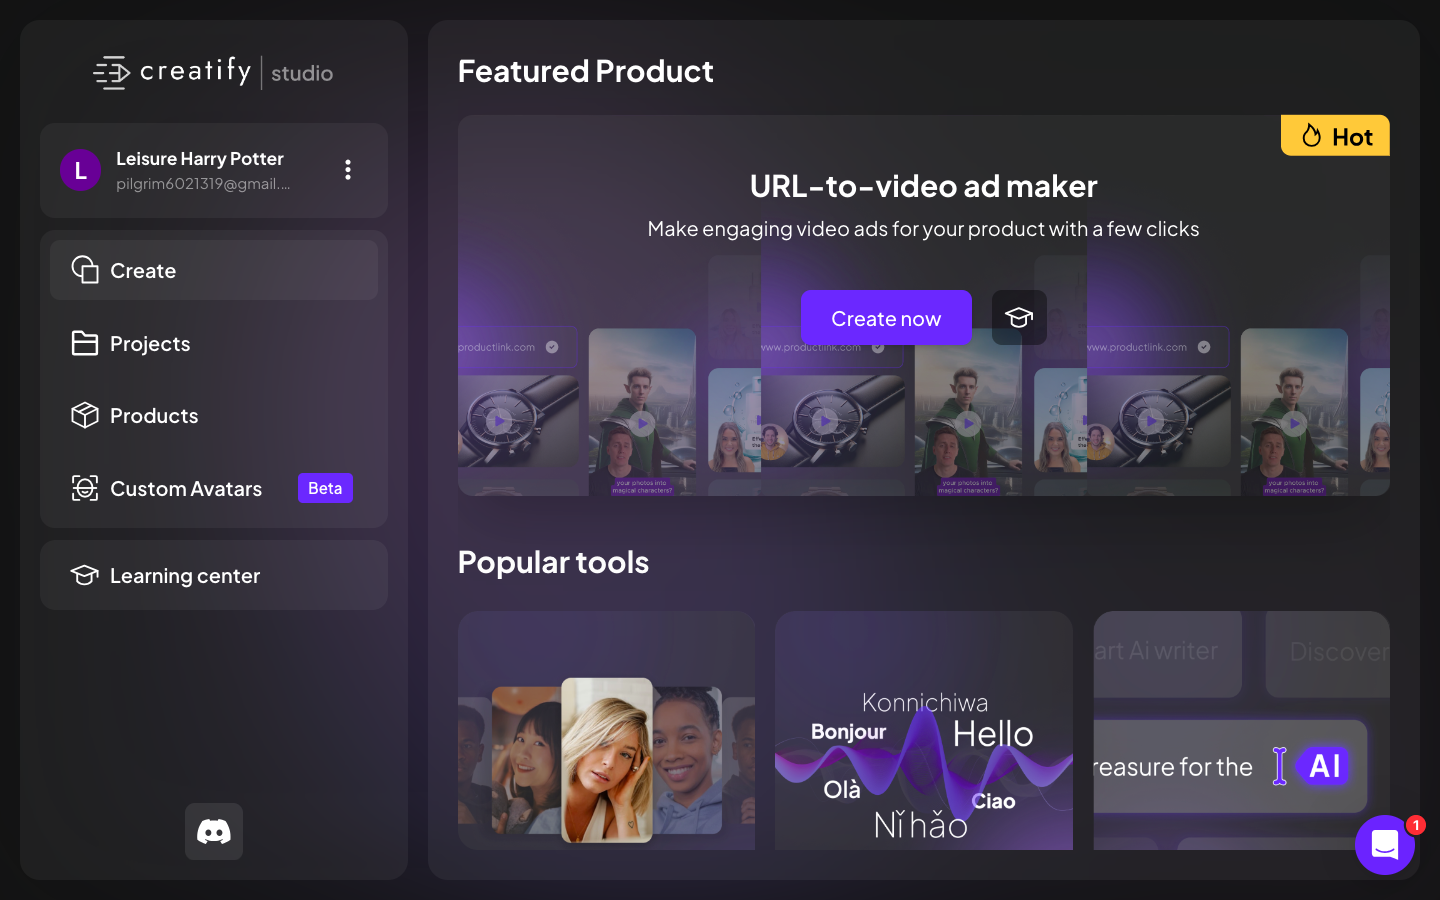
Task: Click the purple L profile avatar
Action: click(81, 170)
